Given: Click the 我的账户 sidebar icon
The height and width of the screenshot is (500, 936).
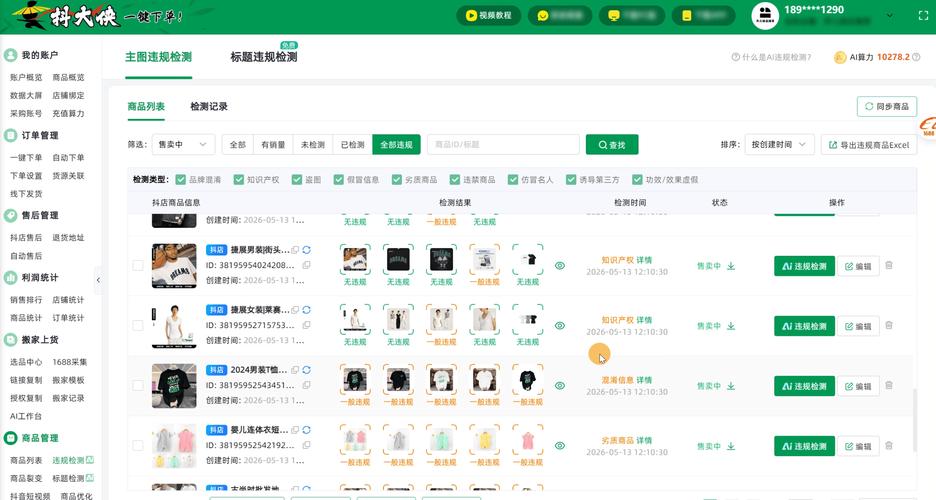Looking at the screenshot, I should 10,55.
